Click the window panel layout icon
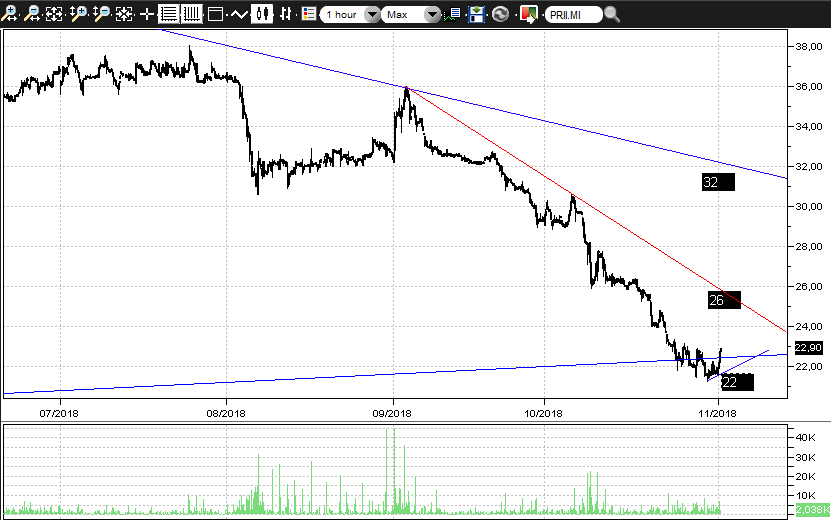The height and width of the screenshot is (520, 831). [x=215, y=14]
